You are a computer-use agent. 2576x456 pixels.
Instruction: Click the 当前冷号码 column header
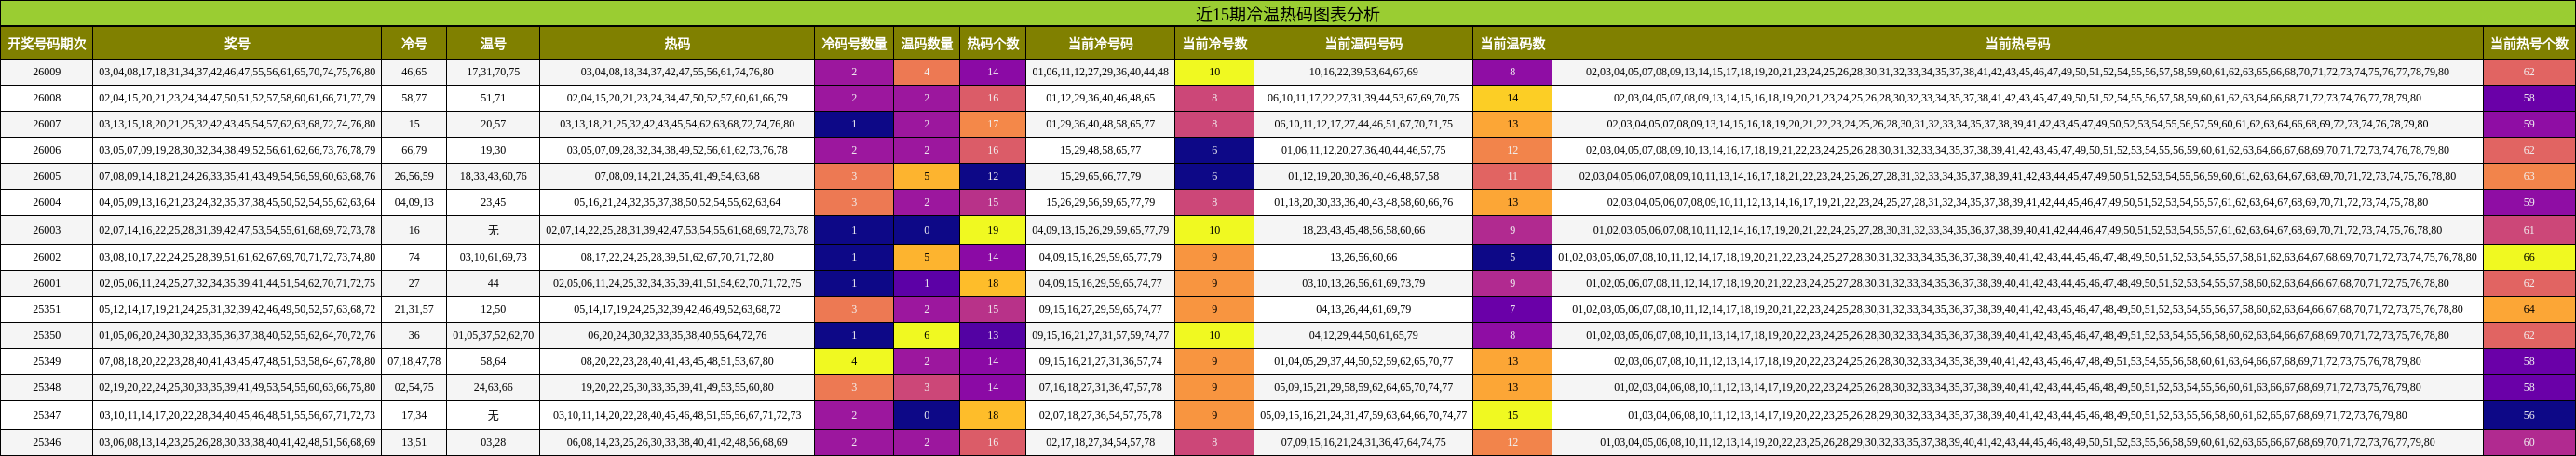point(1100,44)
